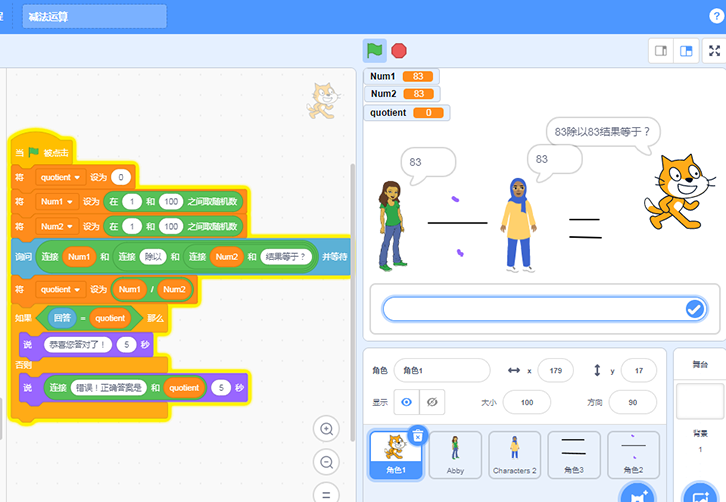
Task: Switch to small stage layout
Action: click(661, 51)
